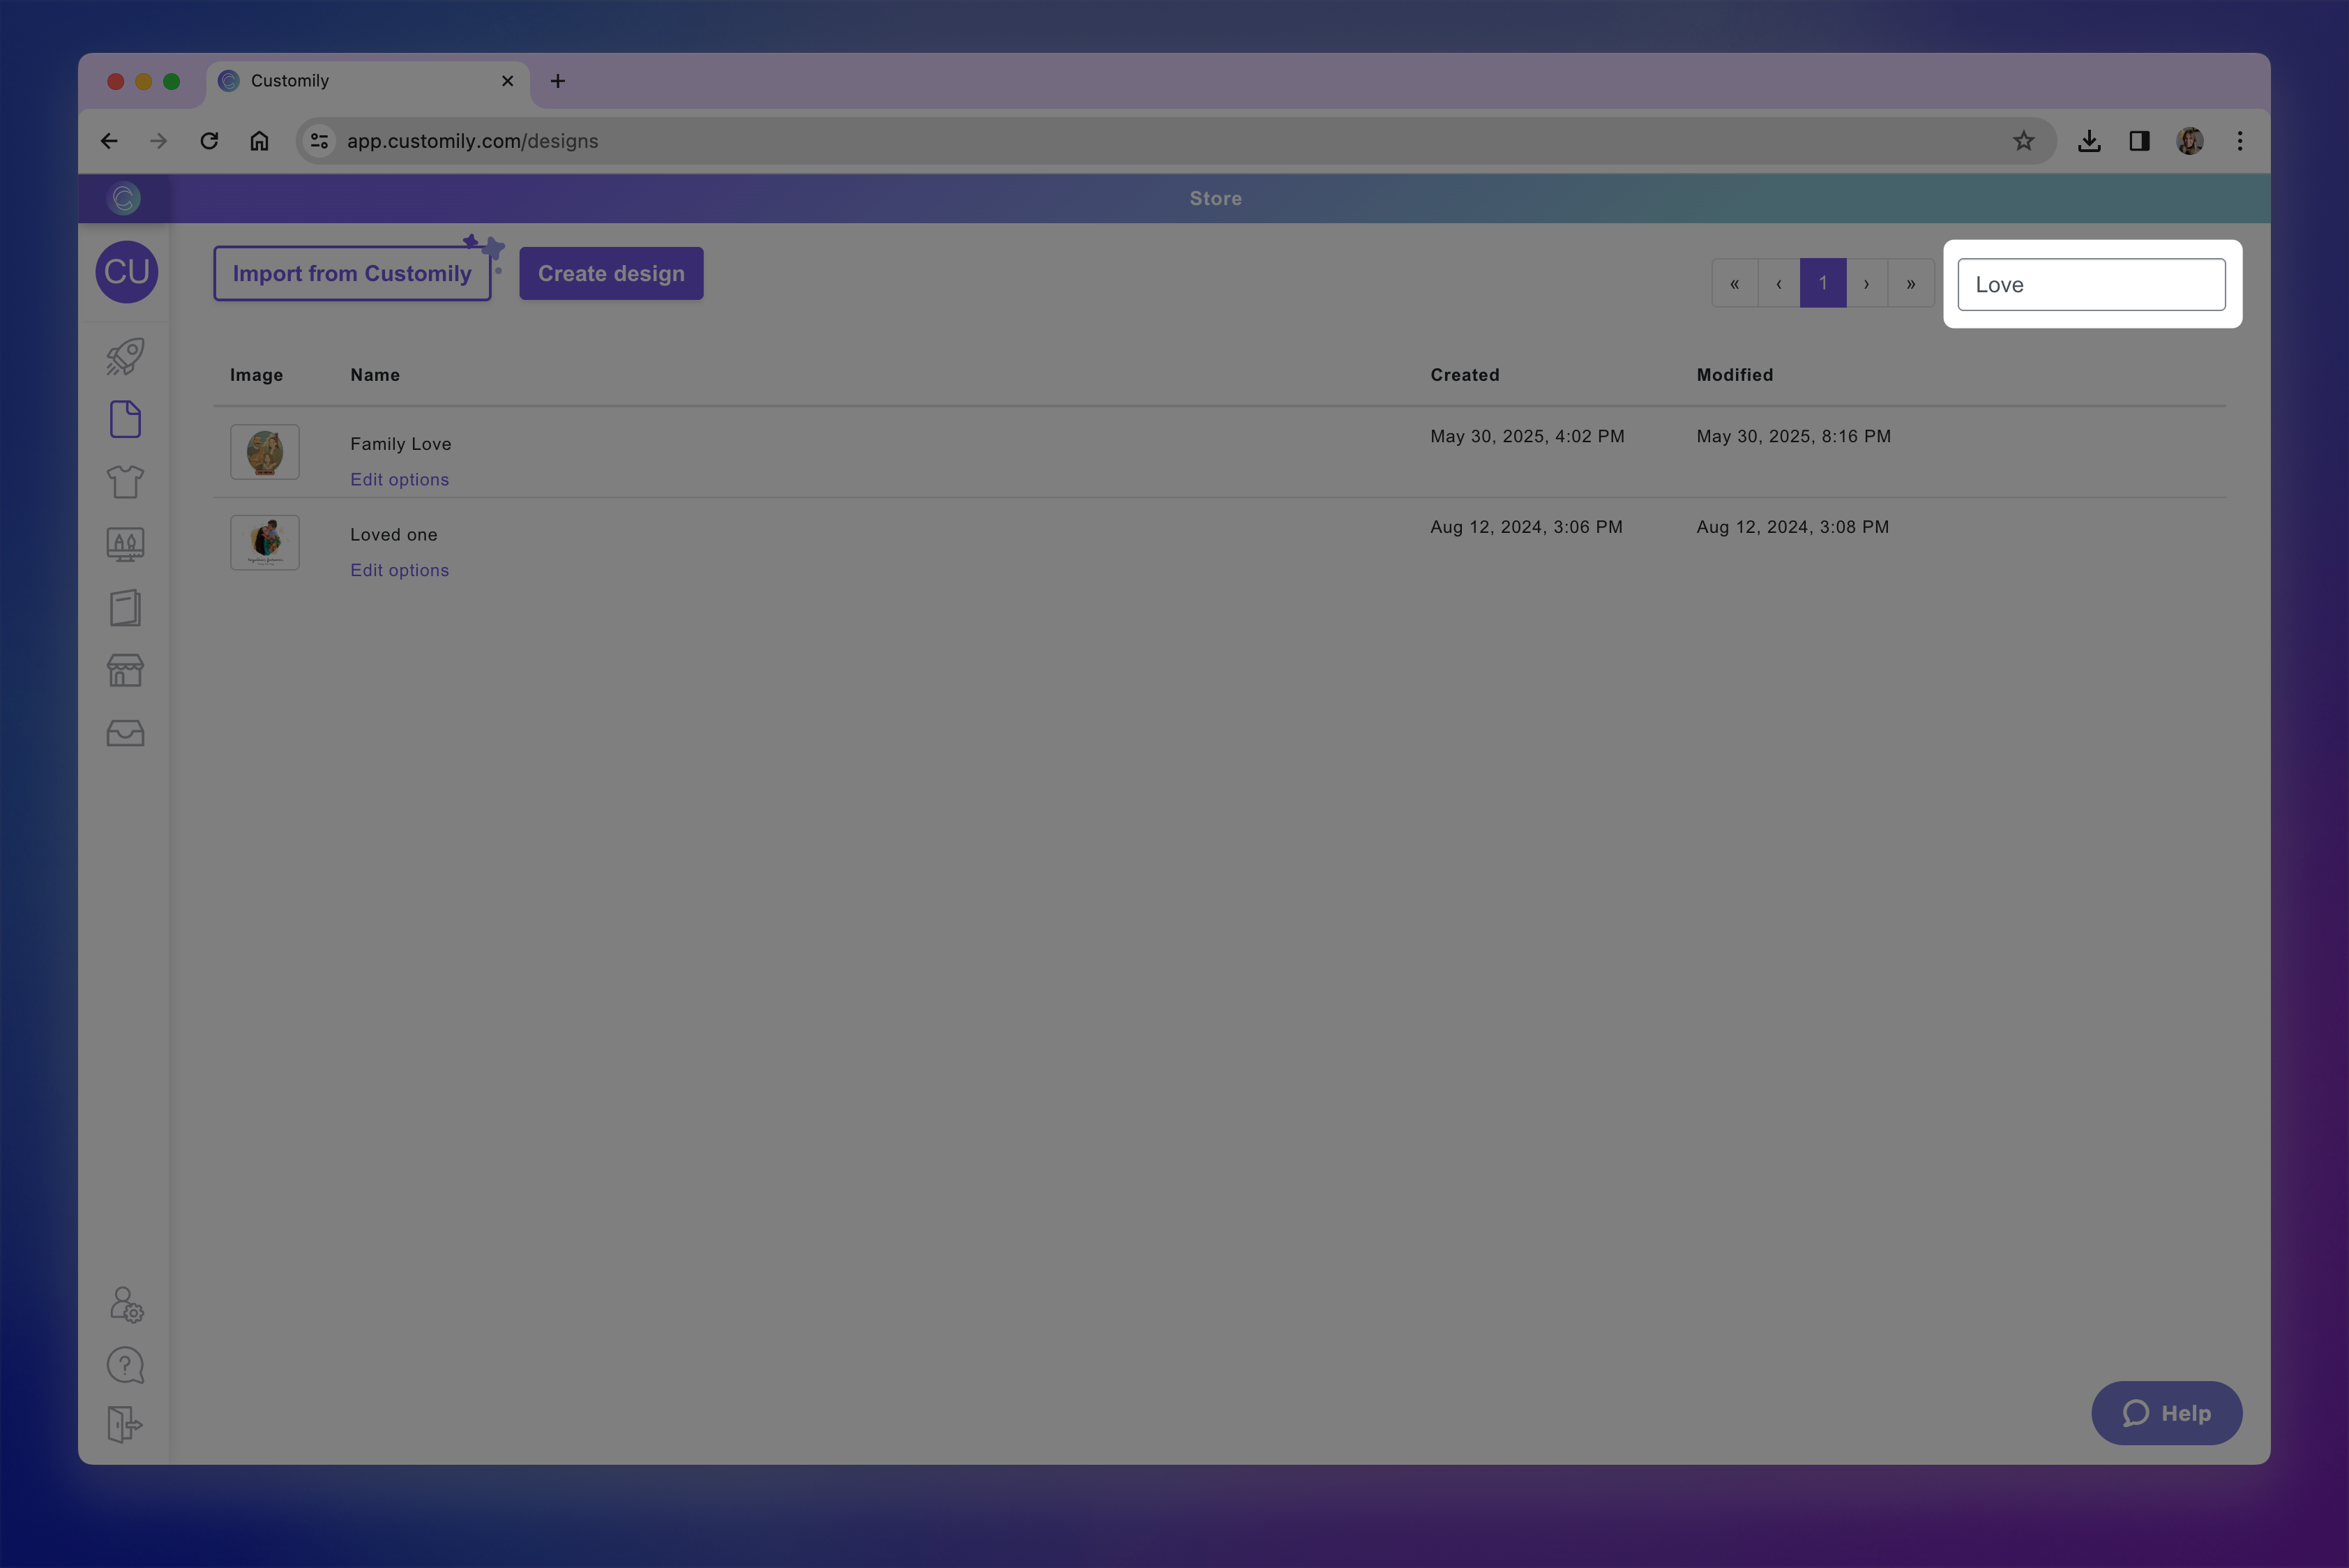Click the CU profile avatar

pos(127,272)
